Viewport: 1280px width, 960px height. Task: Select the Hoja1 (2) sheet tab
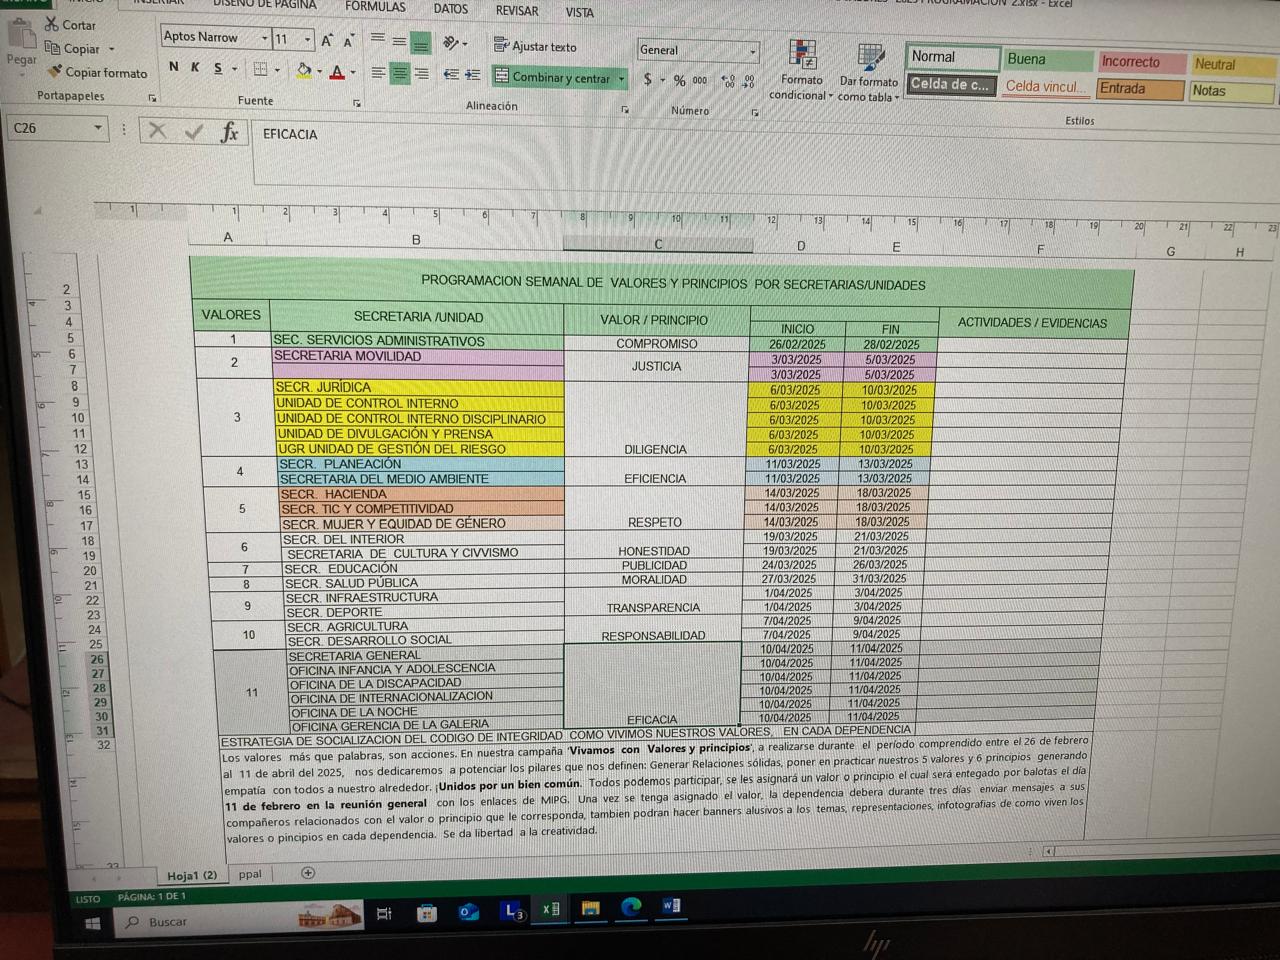click(x=192, y=876)
